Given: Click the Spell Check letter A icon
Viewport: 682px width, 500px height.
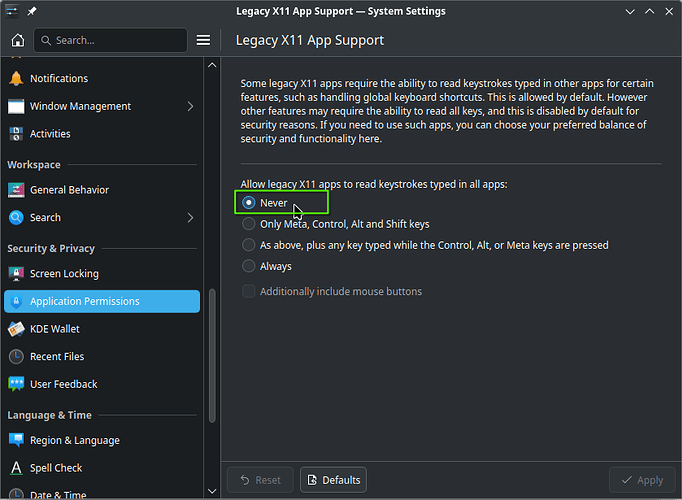Looking at the screenshot, I should [x=16, y=468].
